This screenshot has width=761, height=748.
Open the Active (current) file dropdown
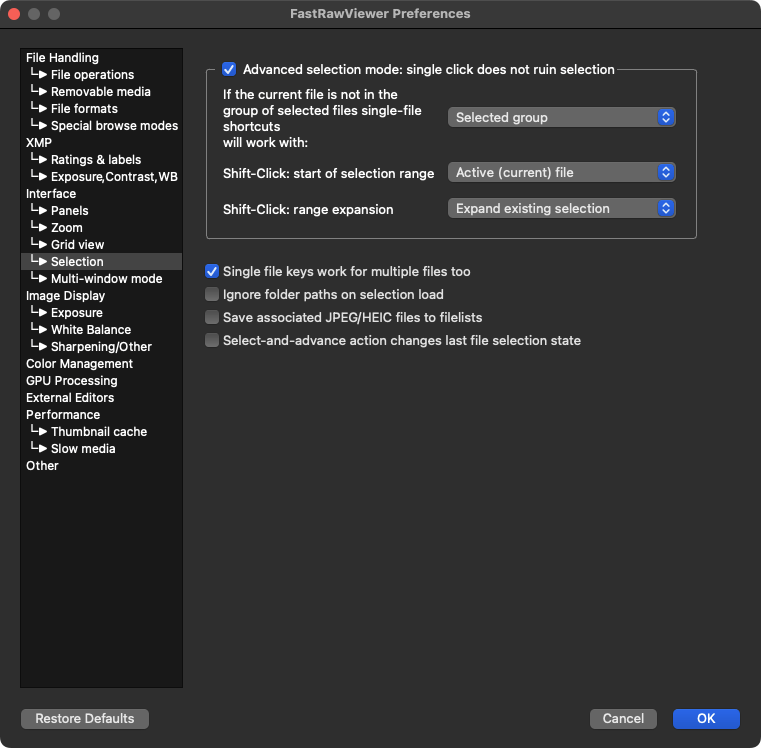[561, 173]
